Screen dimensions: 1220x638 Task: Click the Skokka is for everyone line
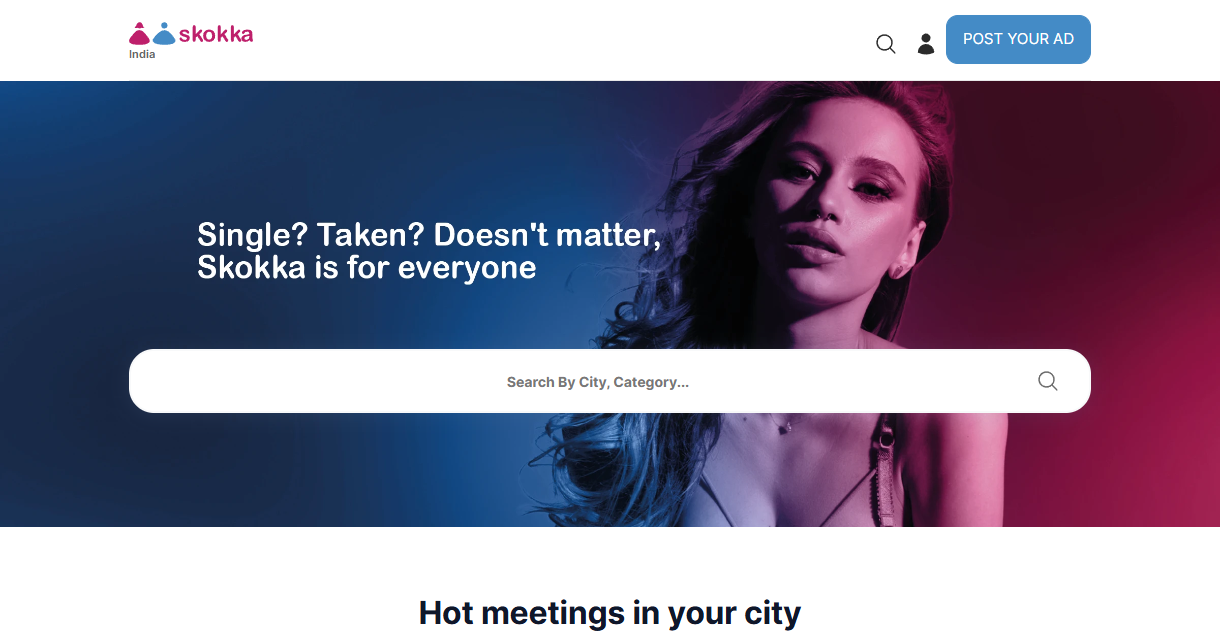point(367,268)
